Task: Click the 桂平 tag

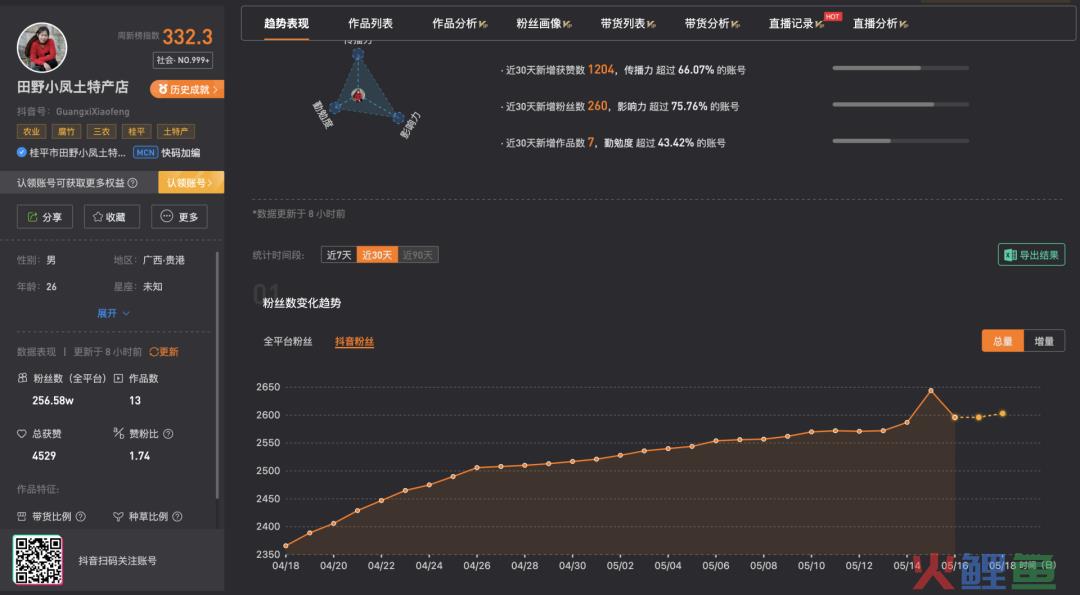Action: [136, 132]
